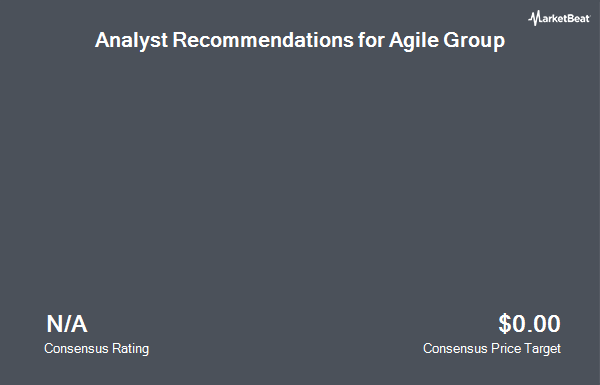The height and width of the screenshot is (385, 600).
Task: Click the N/A consensus rating value
Action: point(67,324)
